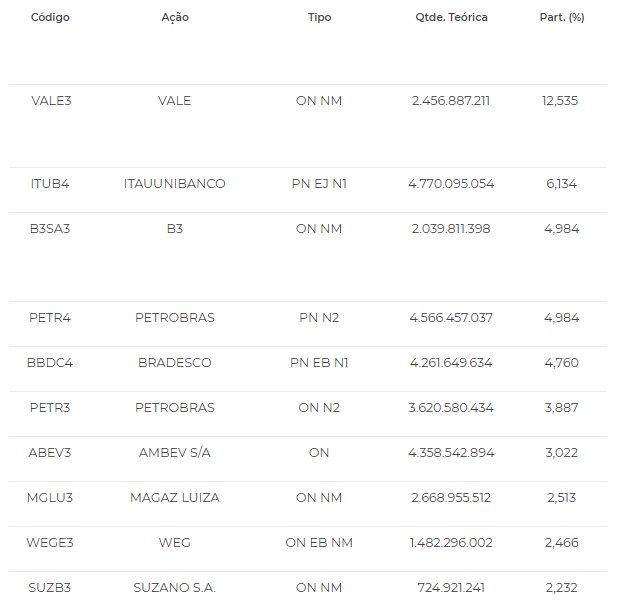Screen dimensions: 619x612
Task: Select the ITUB4 ticker code
Action: (50, 184)
